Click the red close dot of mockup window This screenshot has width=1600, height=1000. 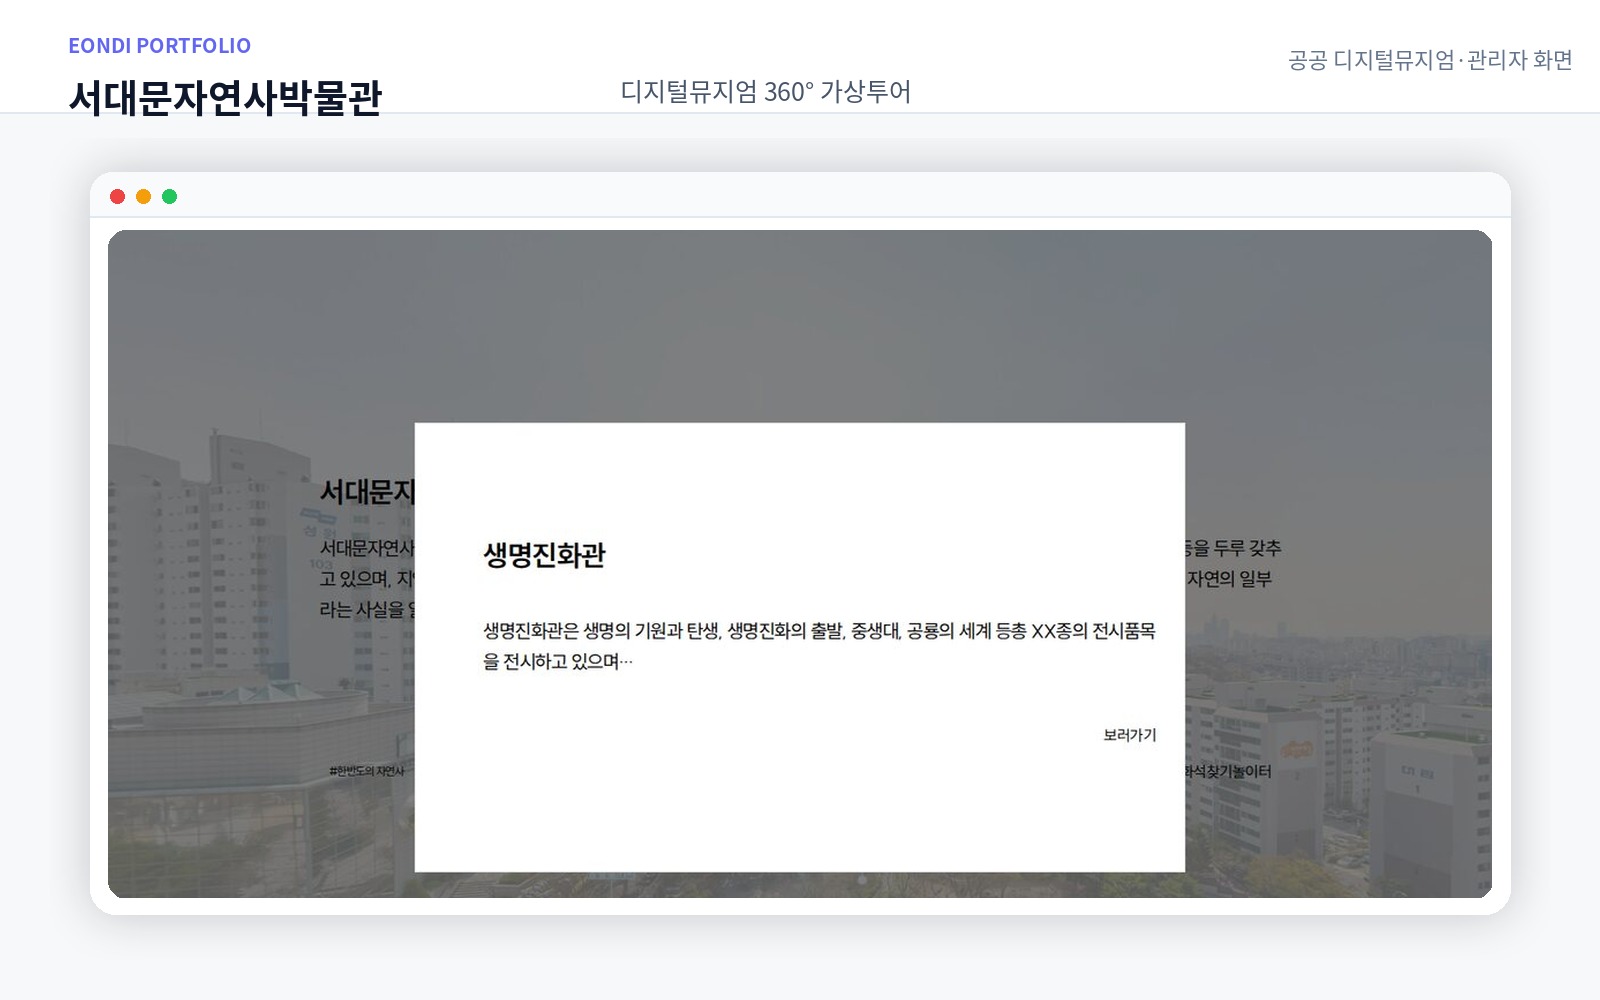[117, 196]
